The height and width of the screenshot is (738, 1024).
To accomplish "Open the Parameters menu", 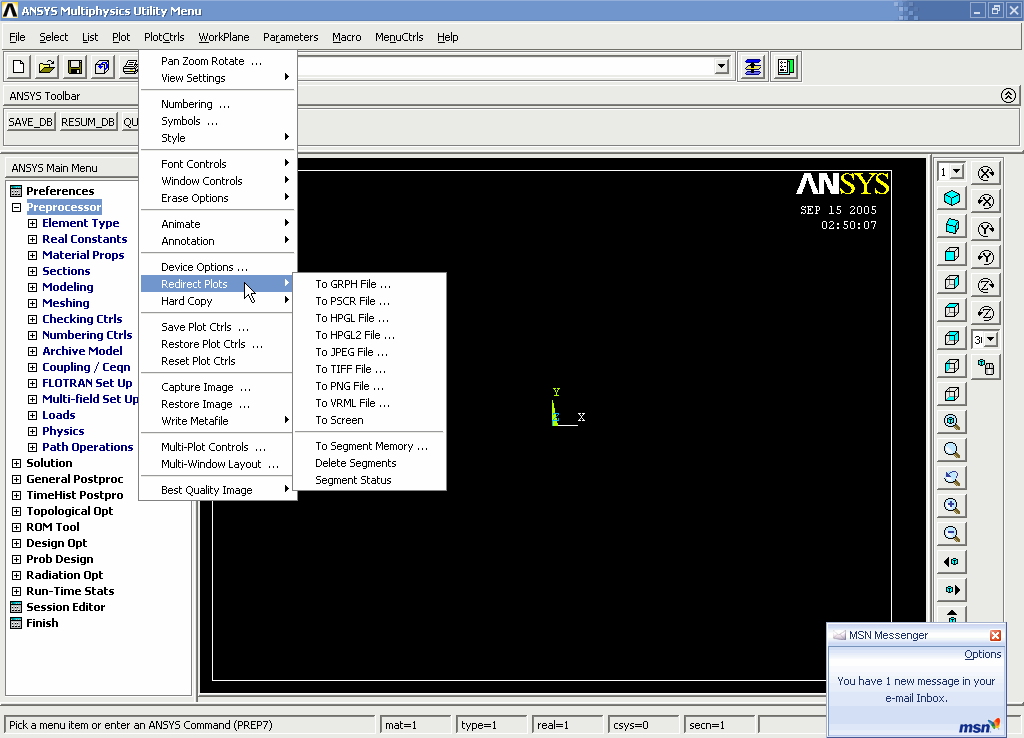I will point(291,37).
